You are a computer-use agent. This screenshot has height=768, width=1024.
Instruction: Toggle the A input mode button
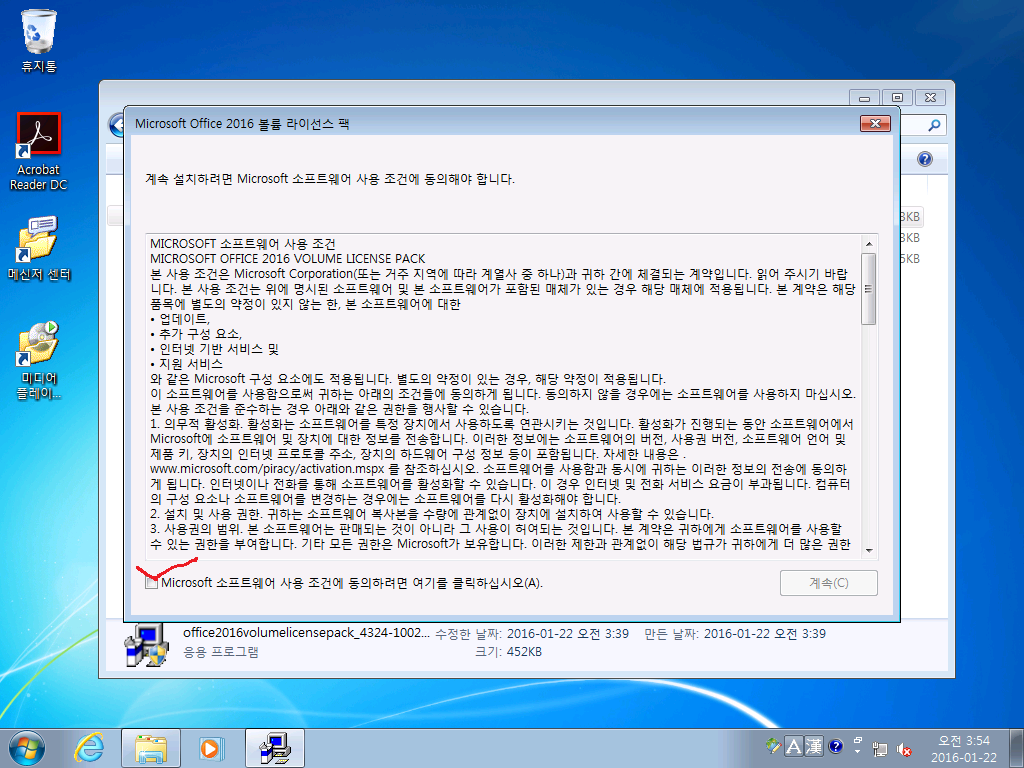(793, 746)
